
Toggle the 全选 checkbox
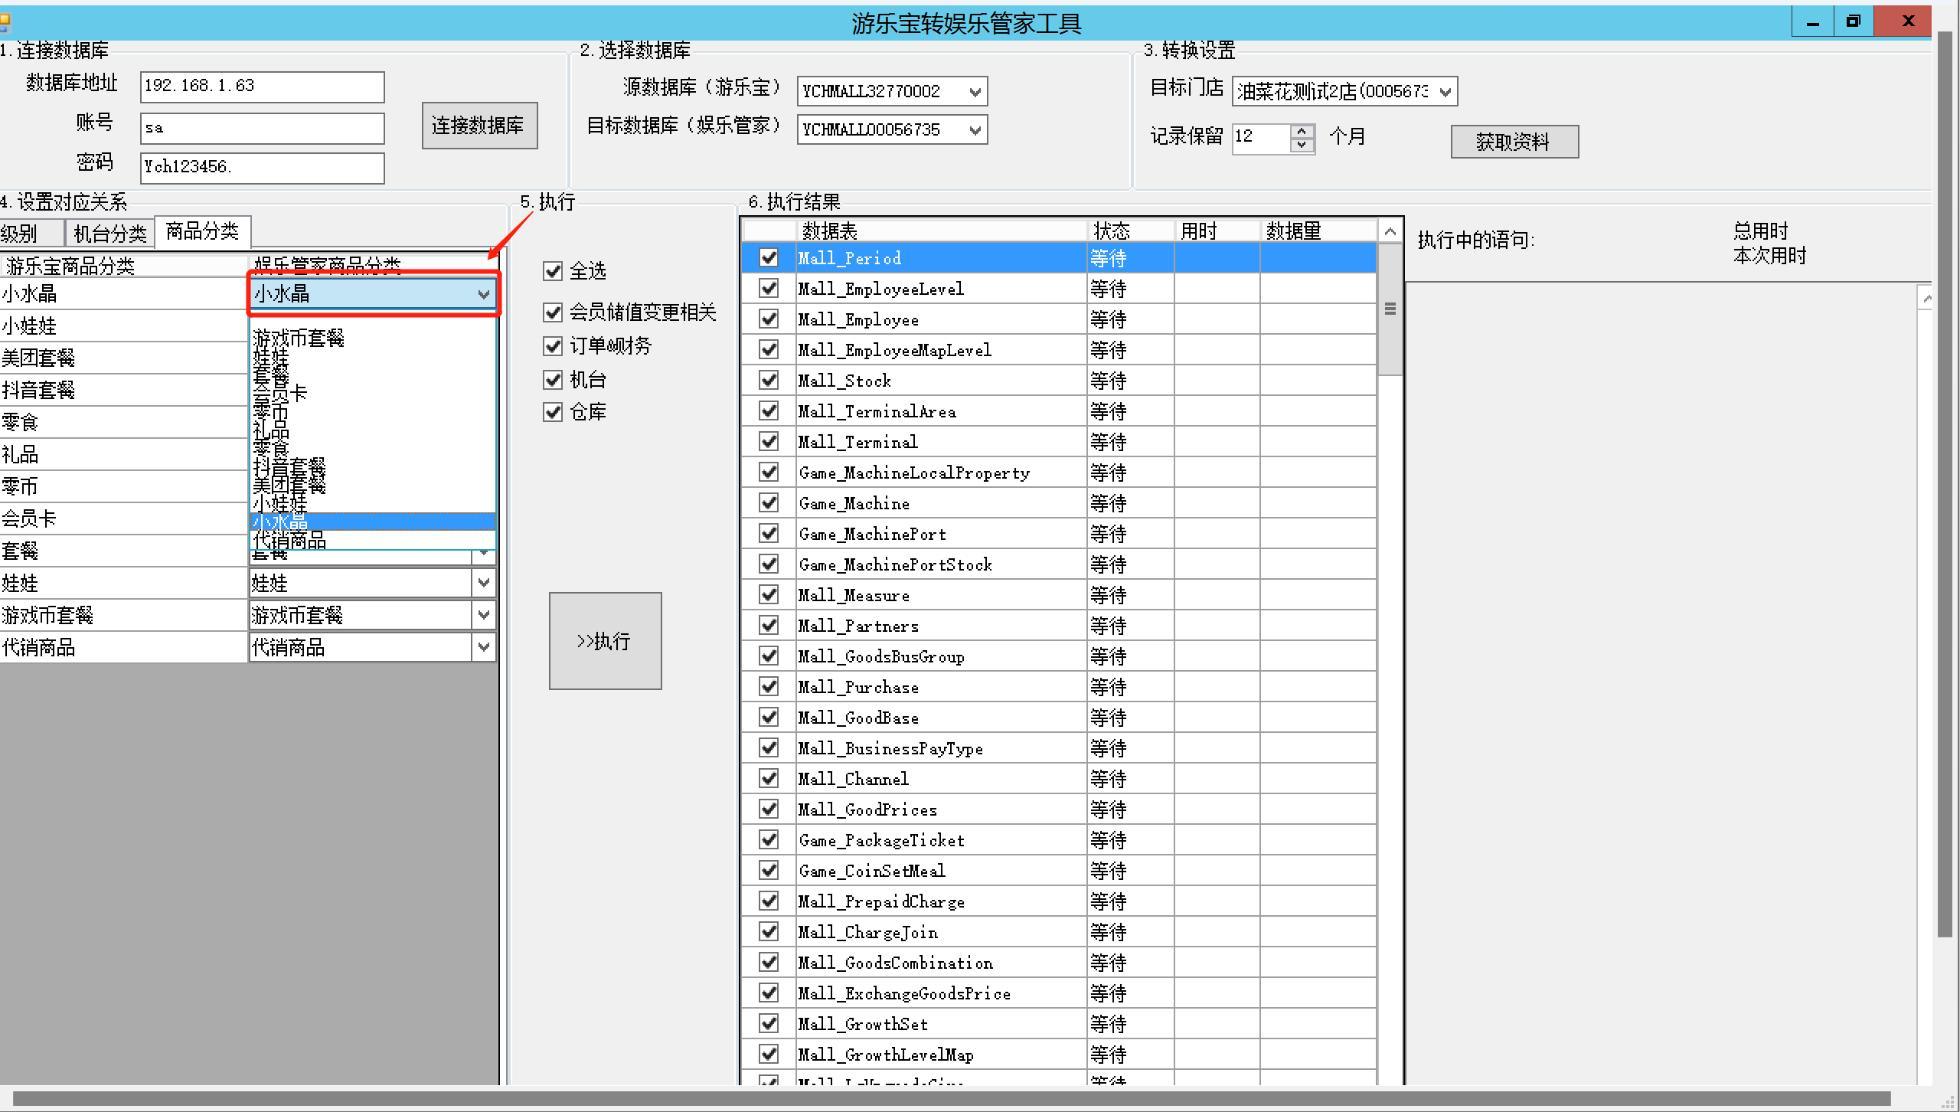pos(553,271)
